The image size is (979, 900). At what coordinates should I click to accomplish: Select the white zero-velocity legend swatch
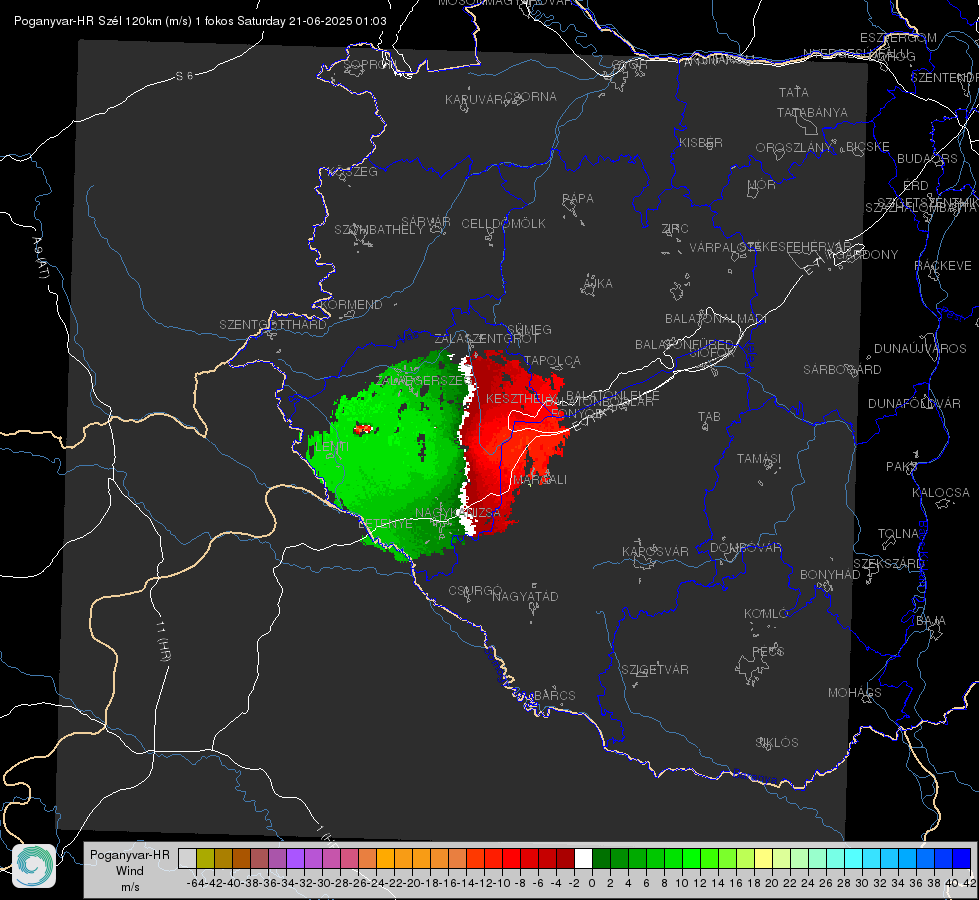click(583, 858)
